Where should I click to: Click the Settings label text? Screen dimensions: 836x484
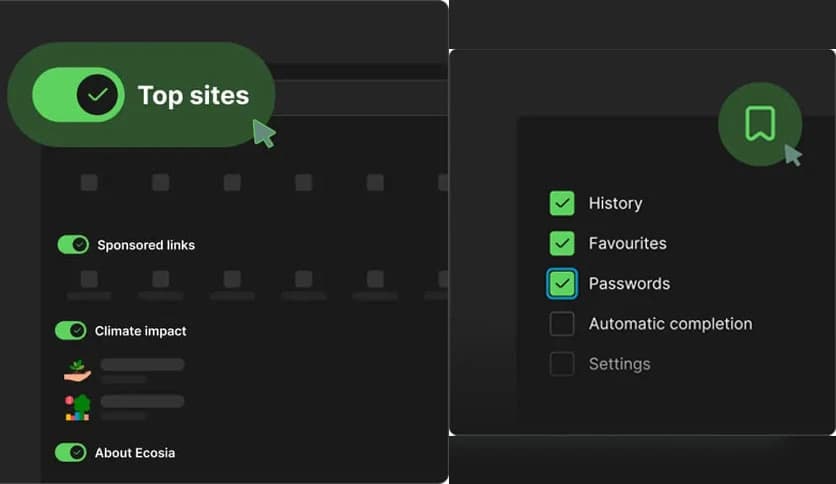(x=620, y=364)
